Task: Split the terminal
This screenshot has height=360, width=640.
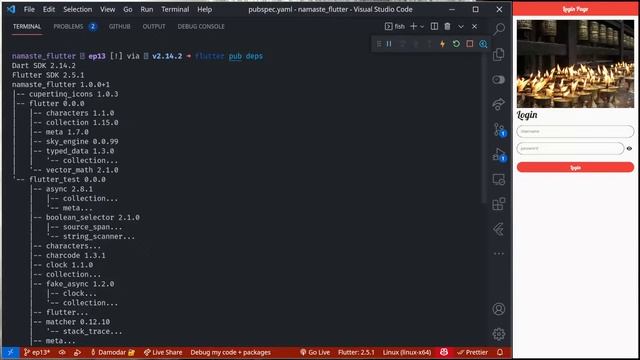Action: click(434, 27)
